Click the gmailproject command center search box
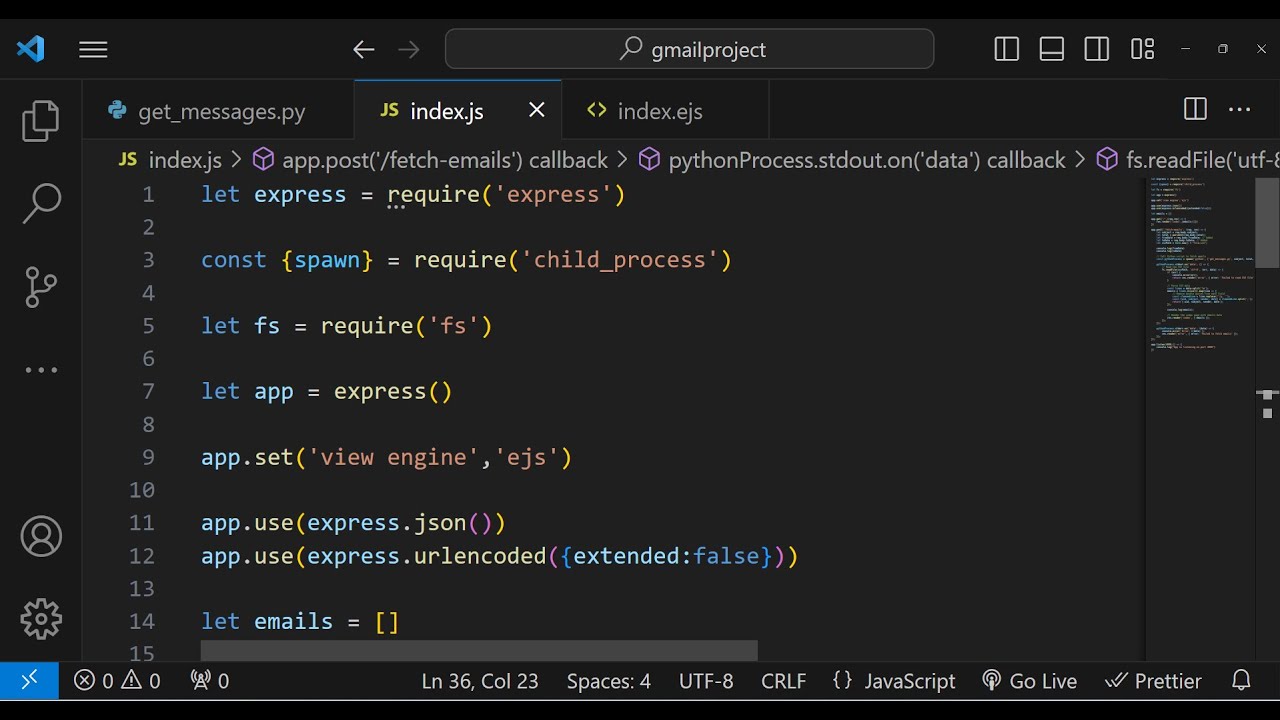 pyautogui.click(x=690, y=49)
